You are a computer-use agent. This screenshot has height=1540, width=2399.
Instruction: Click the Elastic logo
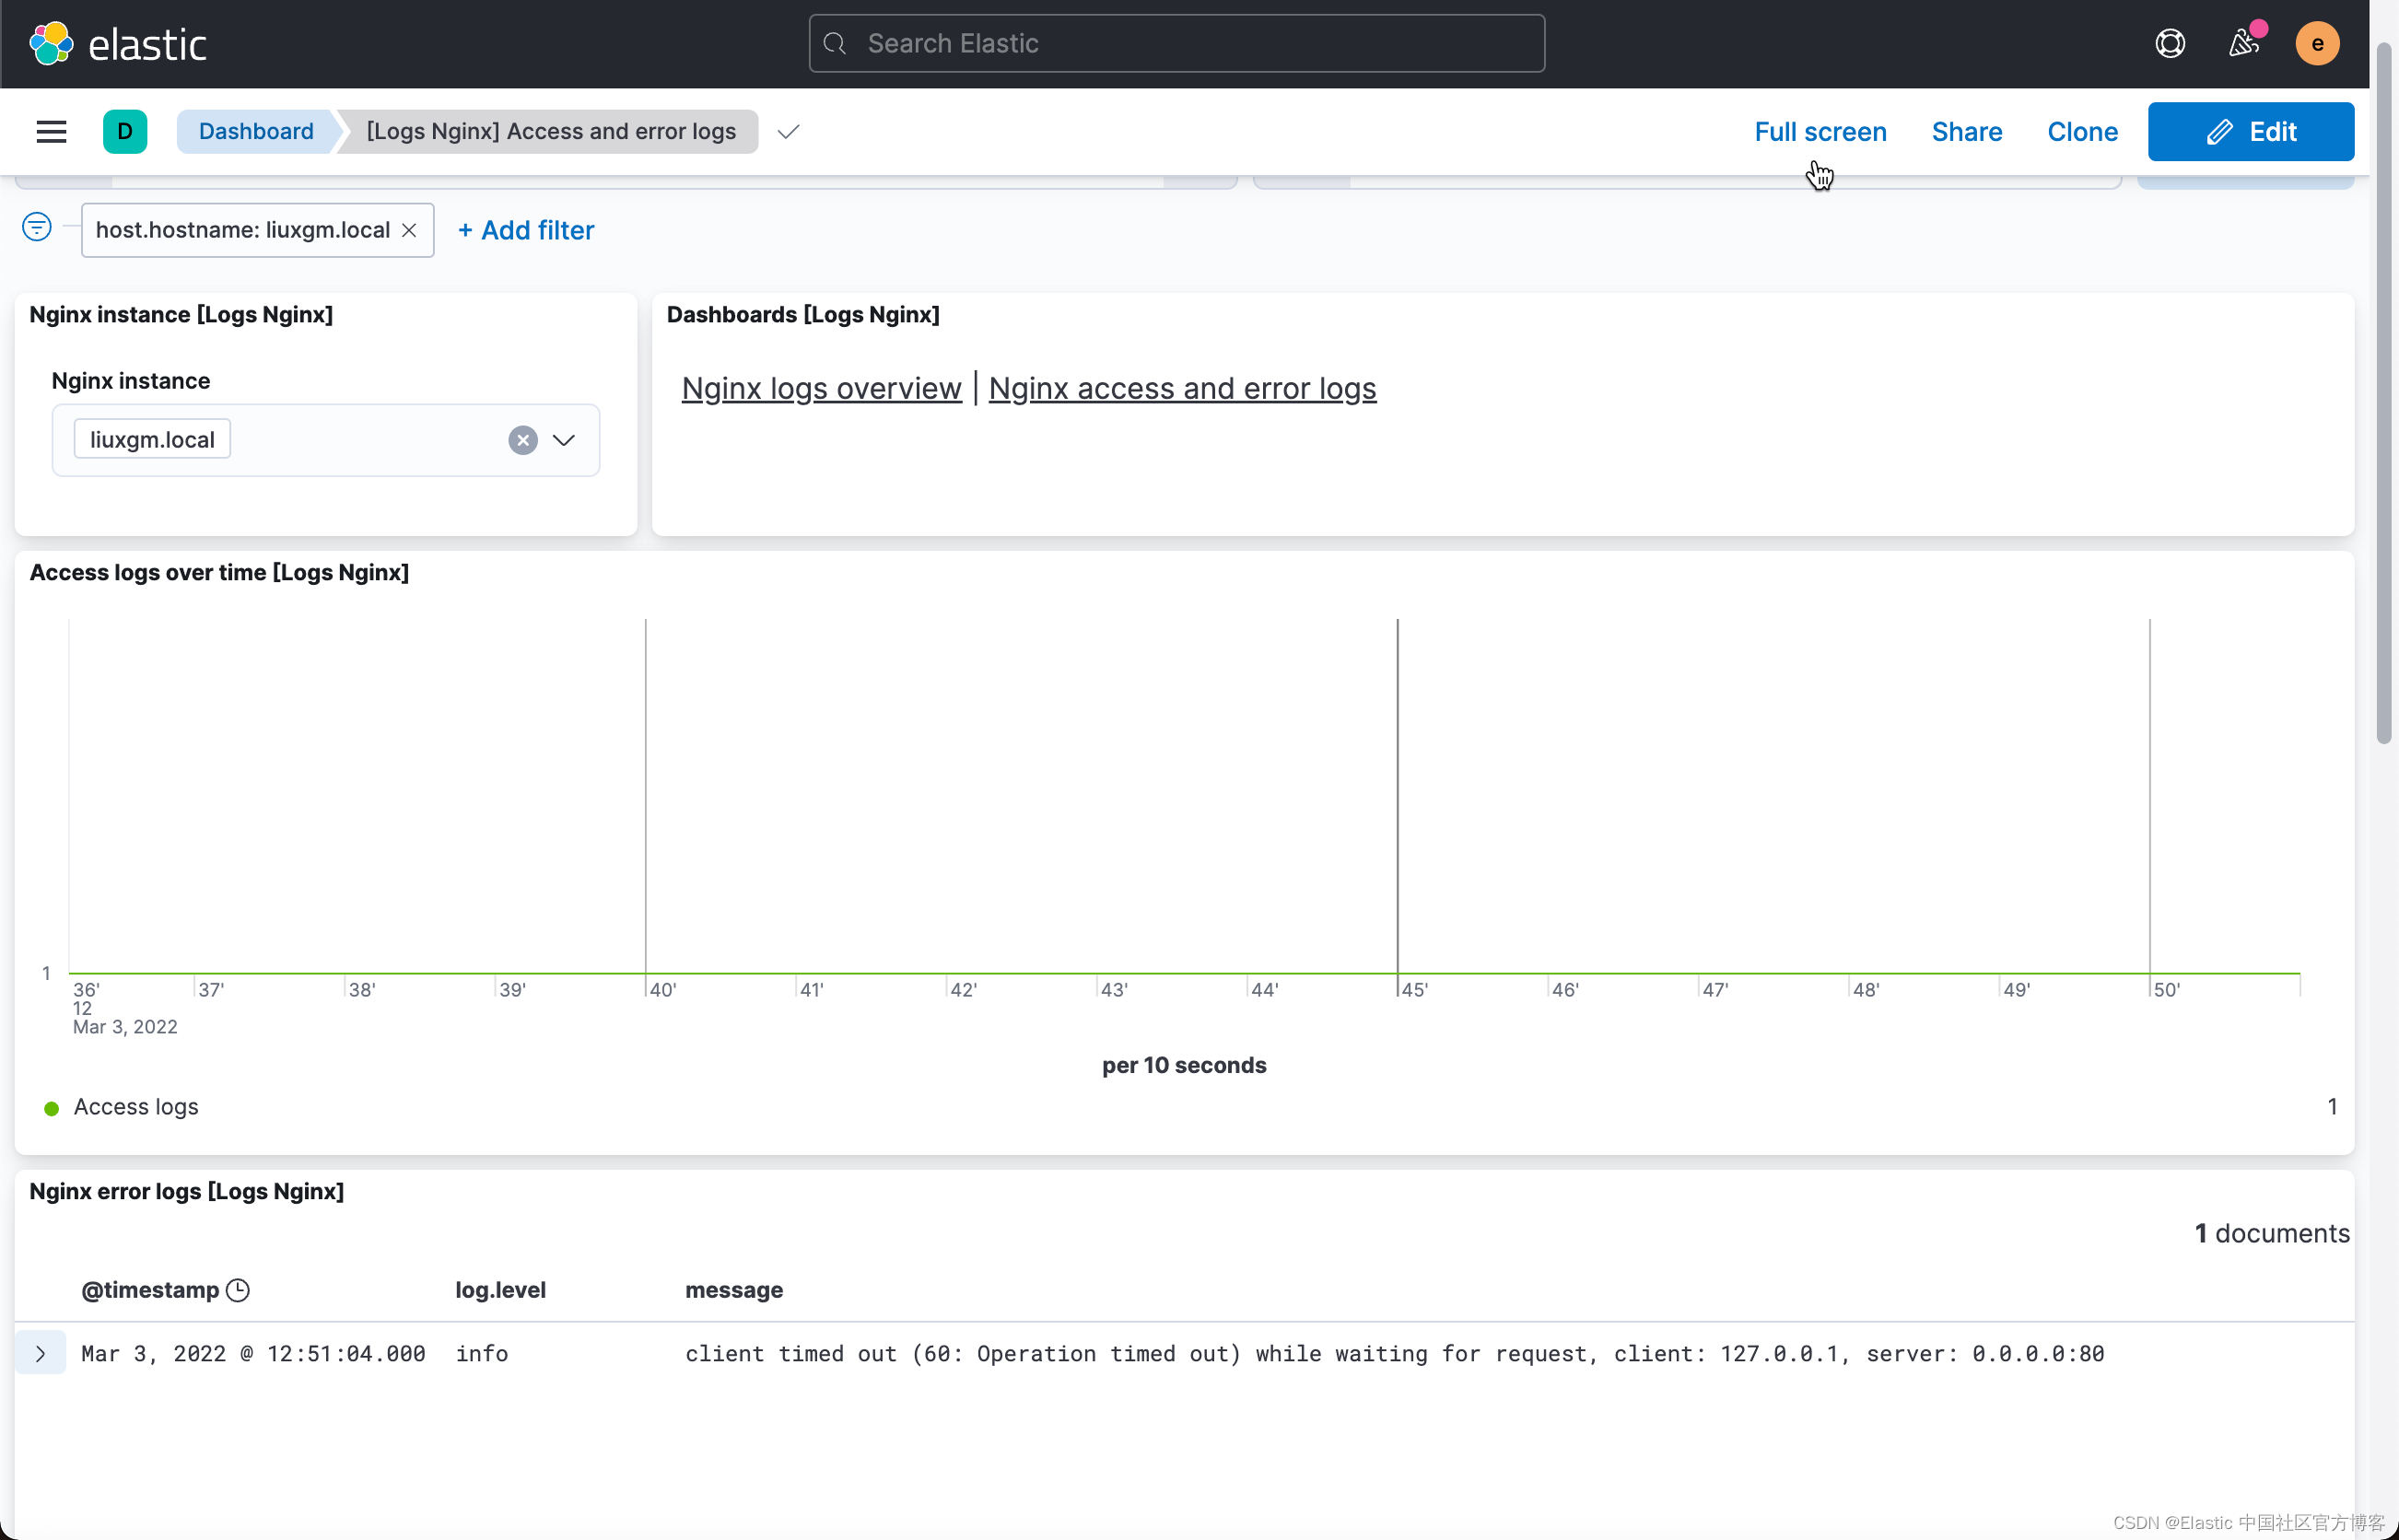(118, 44)
